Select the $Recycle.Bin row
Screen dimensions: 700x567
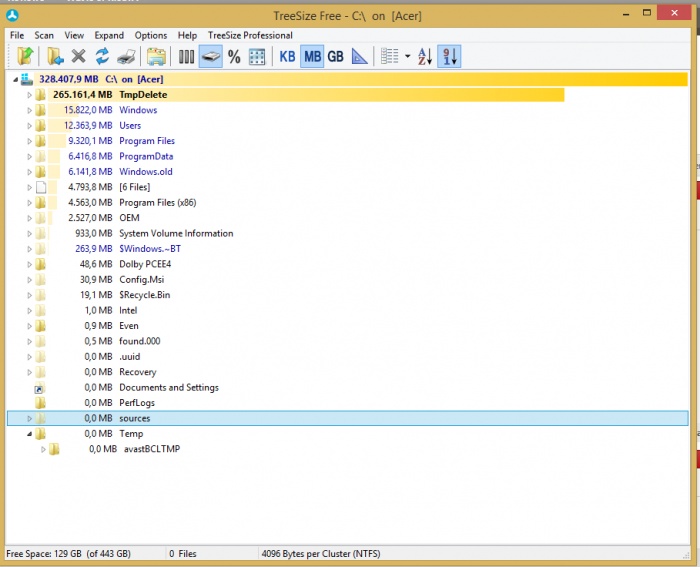(x=348, y=295)
